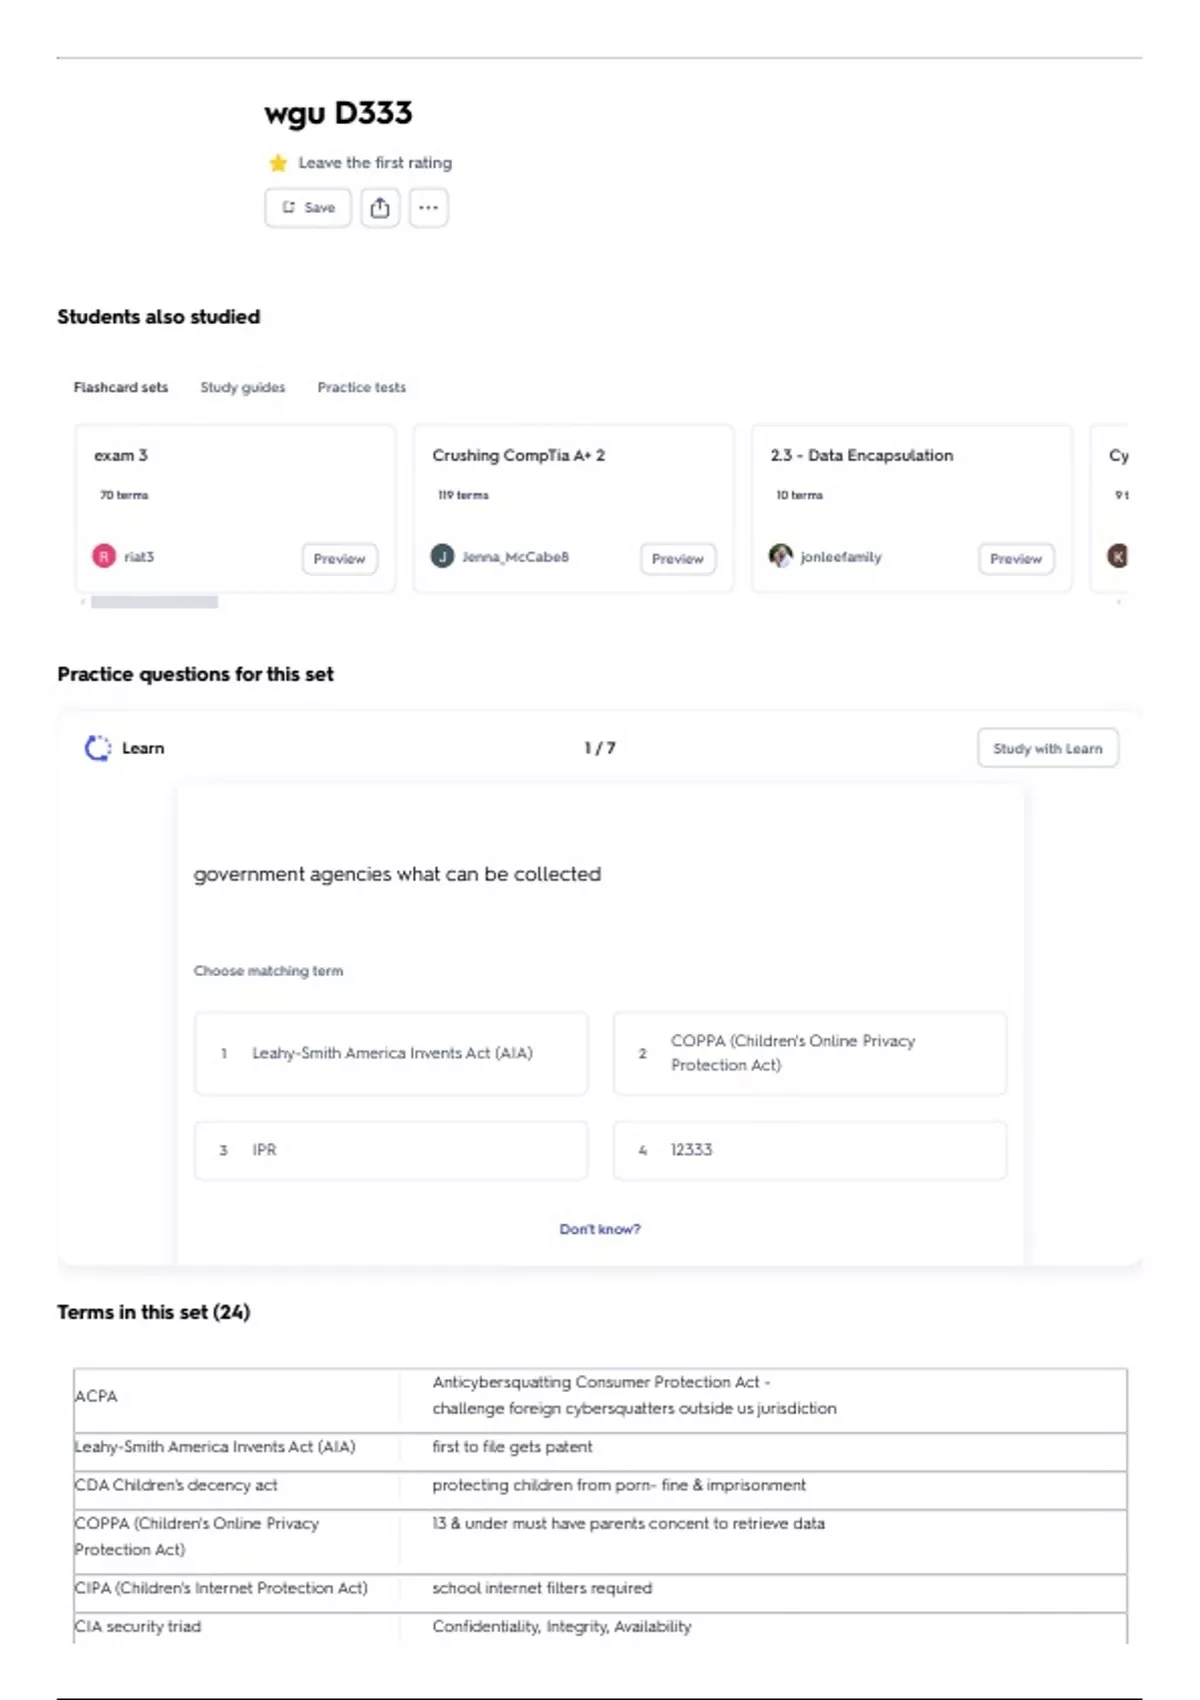Screen dimensions: 1200x1700
Task: Select answer option 12333
Action: tap(809, 1150)
